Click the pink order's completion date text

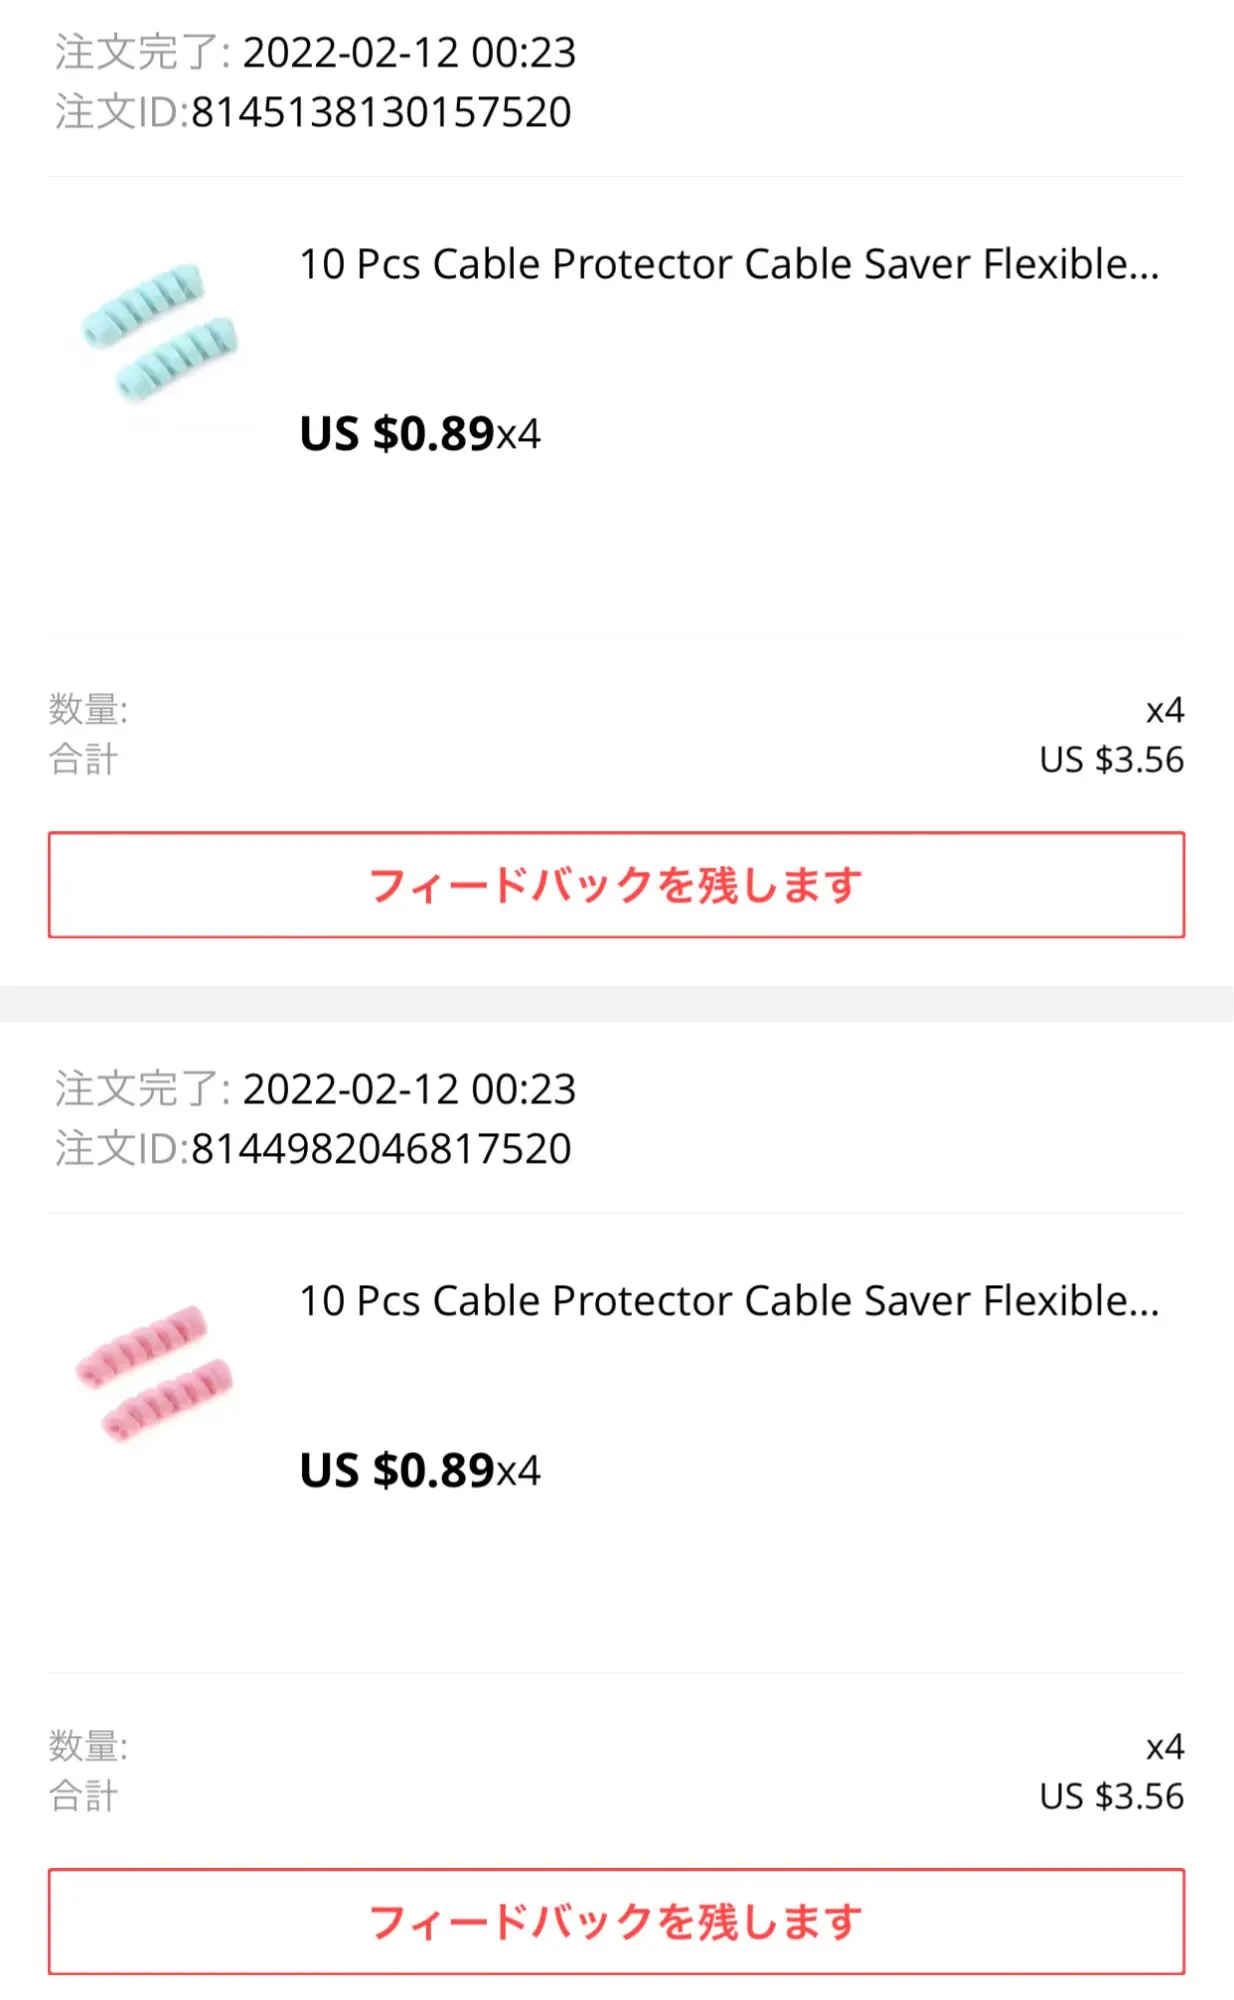pyautogui.click(x=409, y=1089)
